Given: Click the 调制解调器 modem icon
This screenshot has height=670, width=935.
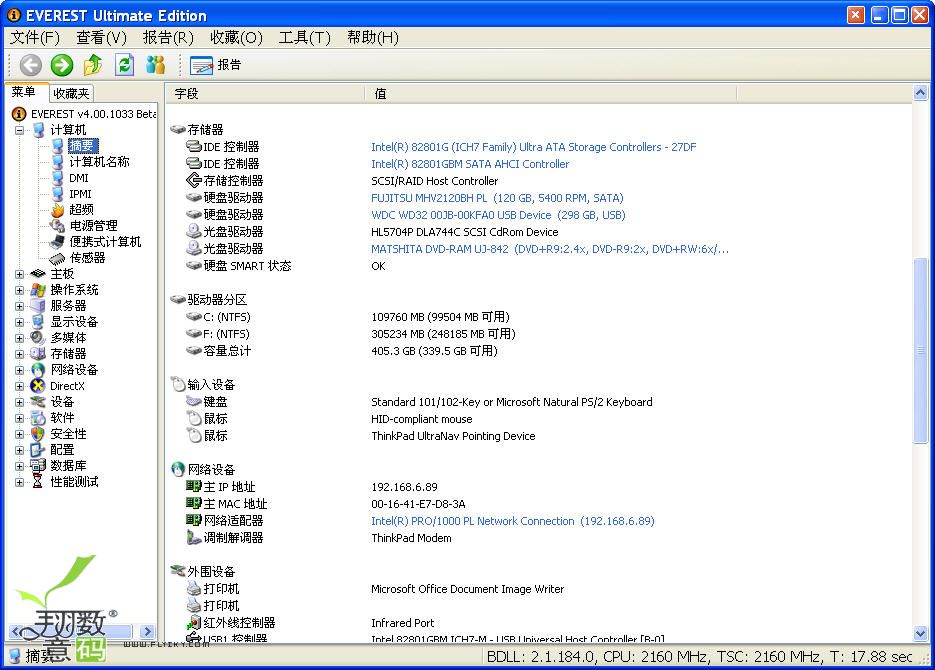Looking at the screenshot, I should 194,538.
